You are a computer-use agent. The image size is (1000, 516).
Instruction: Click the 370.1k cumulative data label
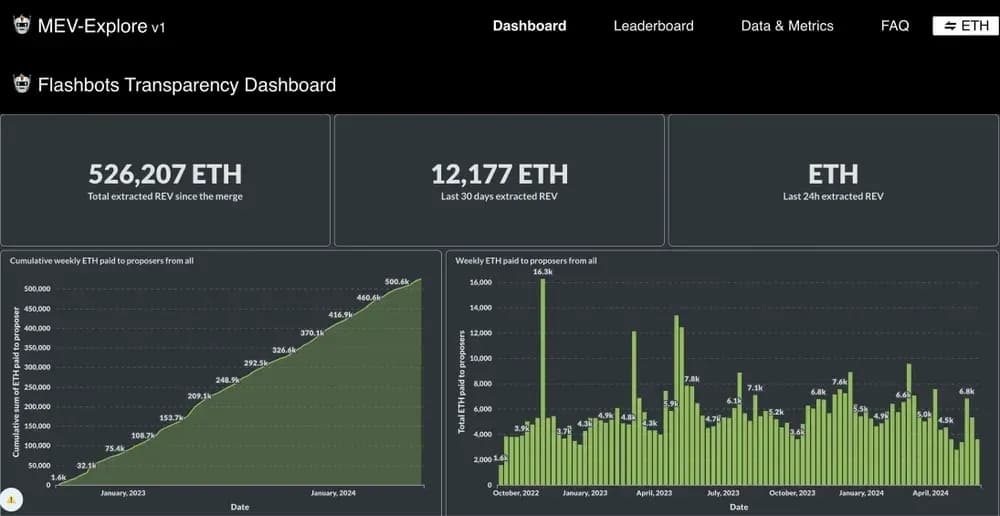(x=312, y=332)
